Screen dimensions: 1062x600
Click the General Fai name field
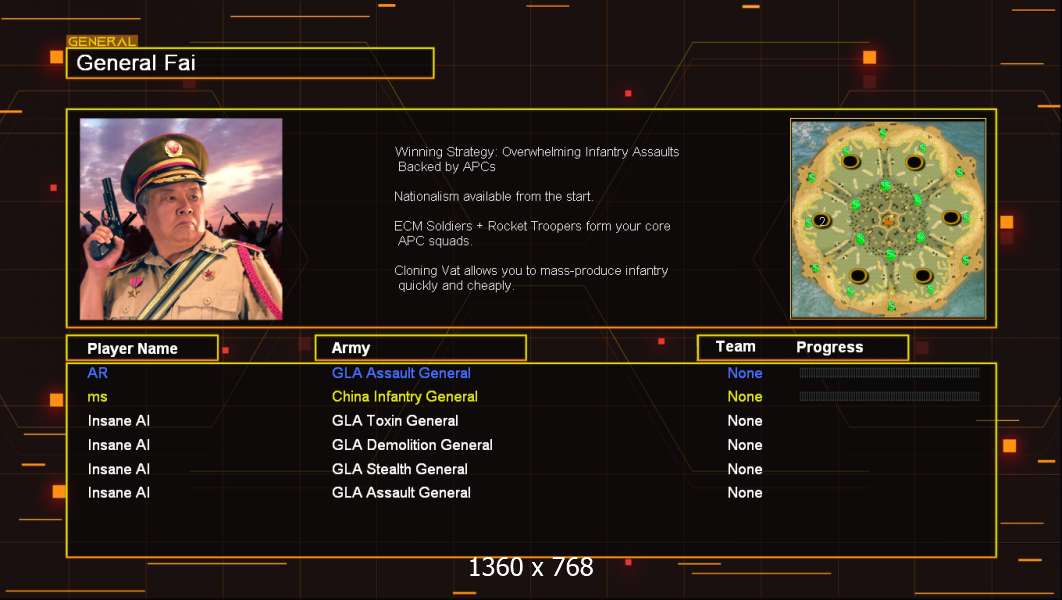coord(250,63)
